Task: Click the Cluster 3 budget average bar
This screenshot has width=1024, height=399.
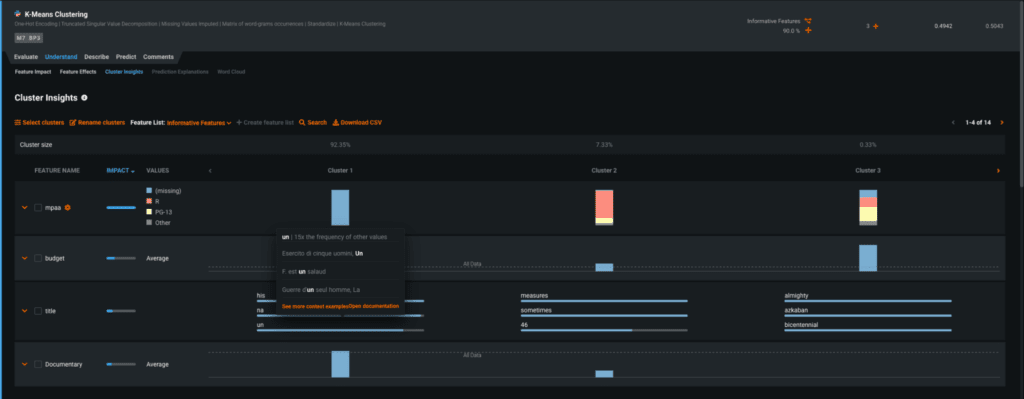Action: (868, 258)
